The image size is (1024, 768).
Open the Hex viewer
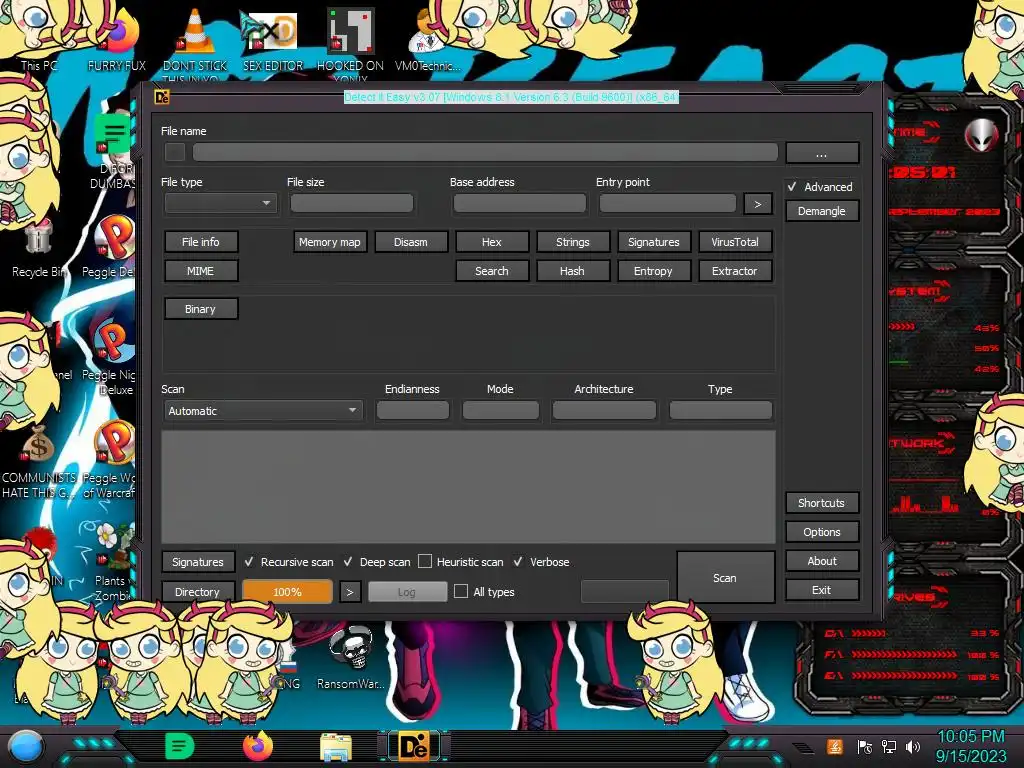pyautogui.click(x=492, y=242)
